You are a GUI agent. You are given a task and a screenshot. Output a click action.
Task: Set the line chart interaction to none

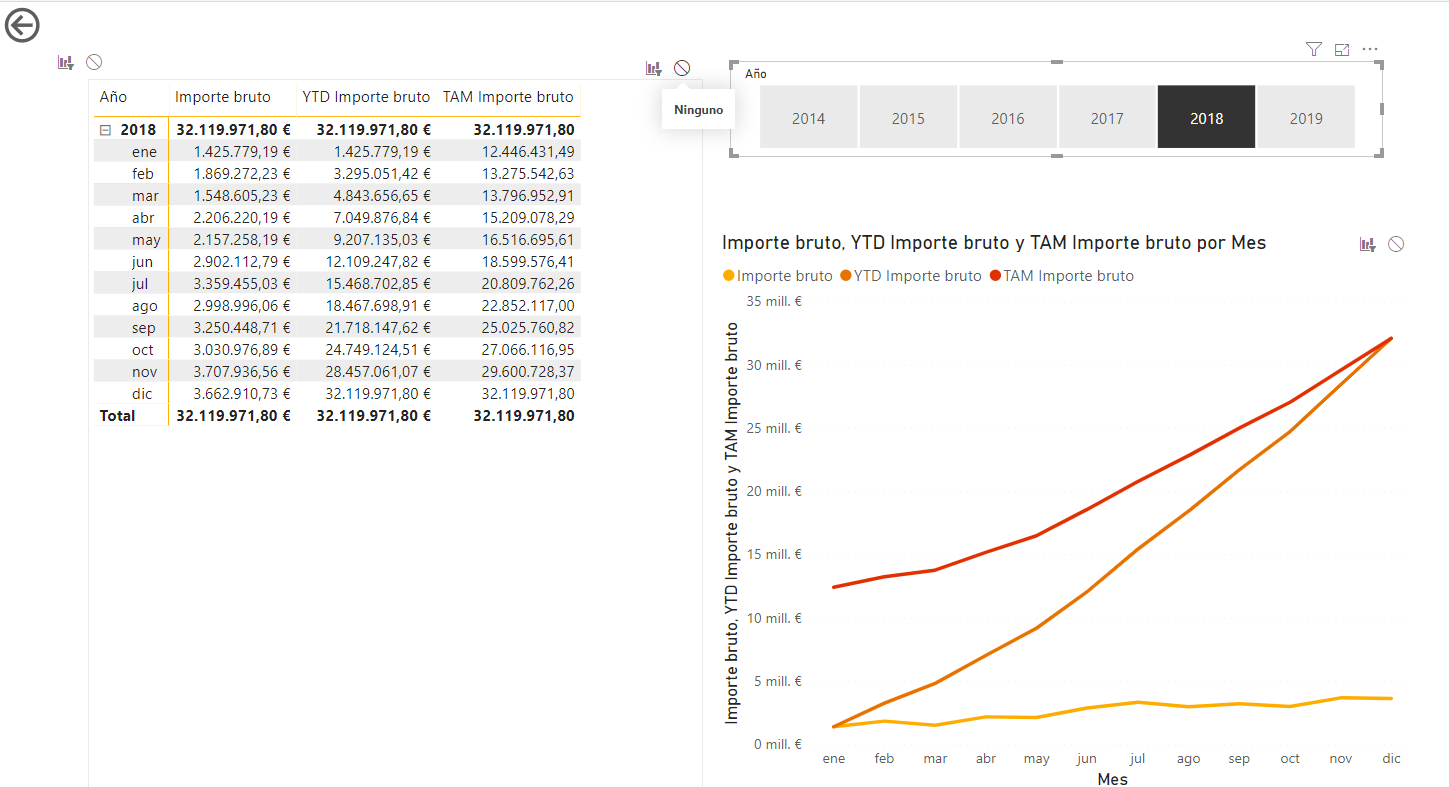point(1396,244)
